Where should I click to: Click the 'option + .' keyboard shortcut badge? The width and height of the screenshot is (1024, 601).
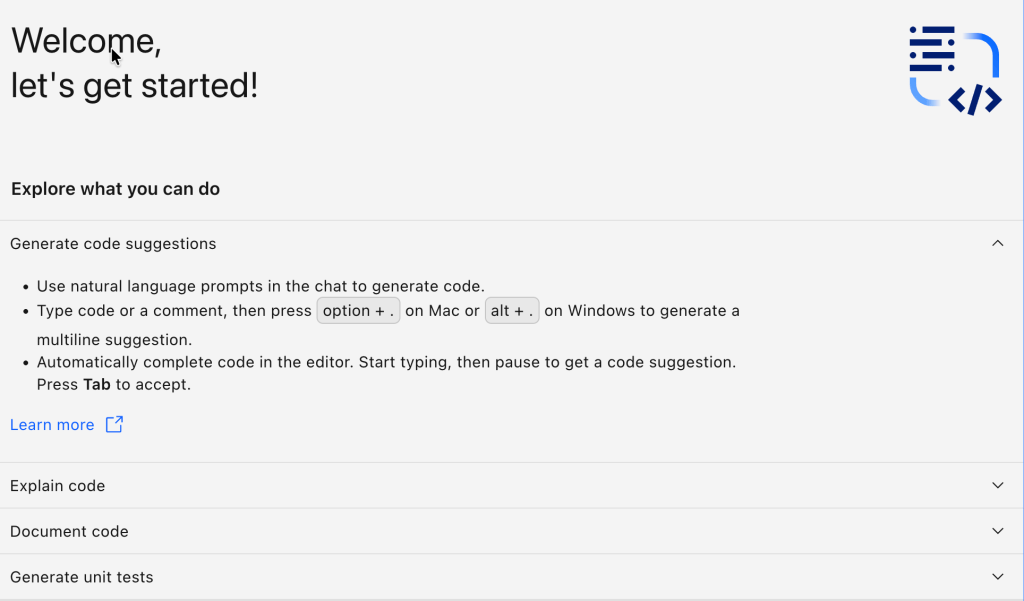click(358, 311)
